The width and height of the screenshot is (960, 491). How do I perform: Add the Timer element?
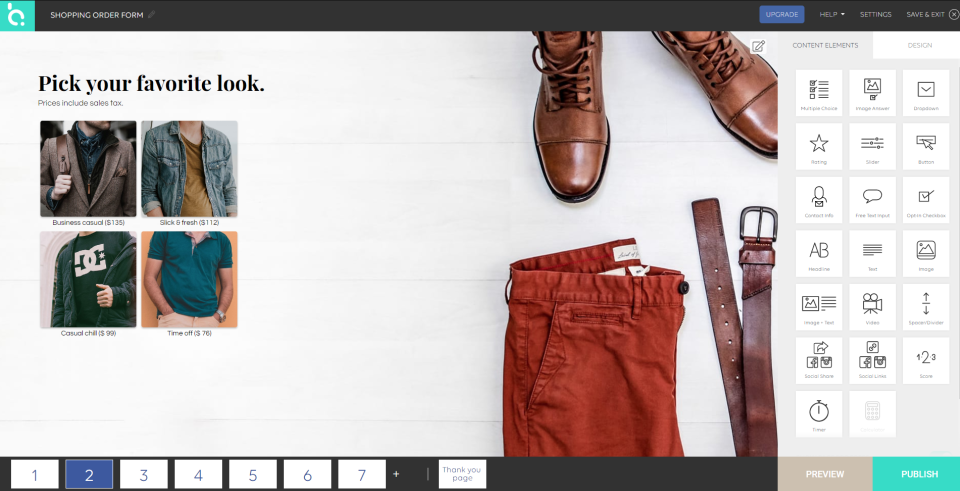818,413
